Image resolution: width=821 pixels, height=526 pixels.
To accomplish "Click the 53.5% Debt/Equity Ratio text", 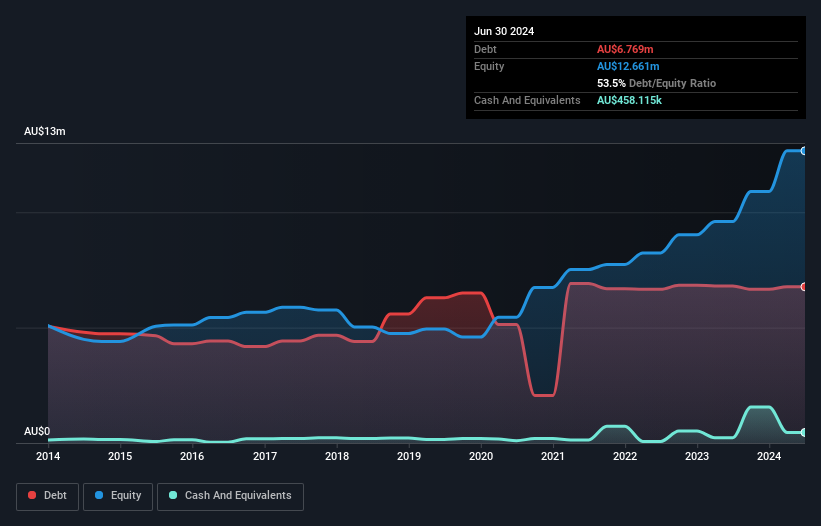I will tap(656, 83).
